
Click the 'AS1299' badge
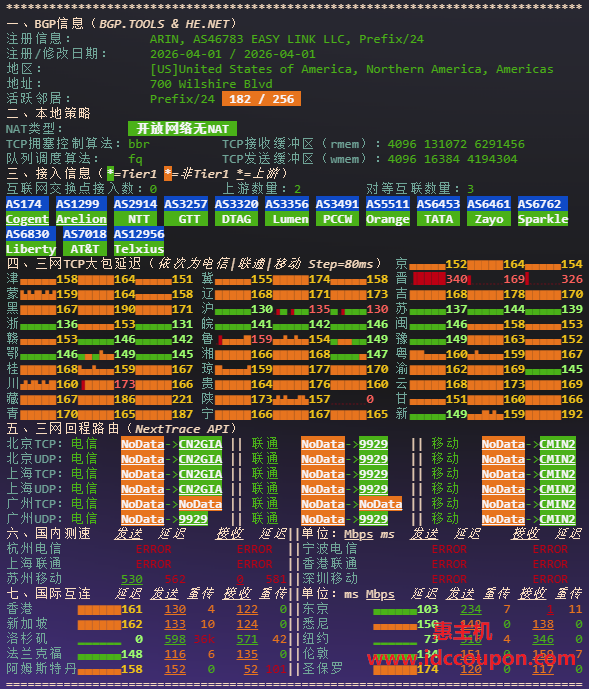(81, 204)
